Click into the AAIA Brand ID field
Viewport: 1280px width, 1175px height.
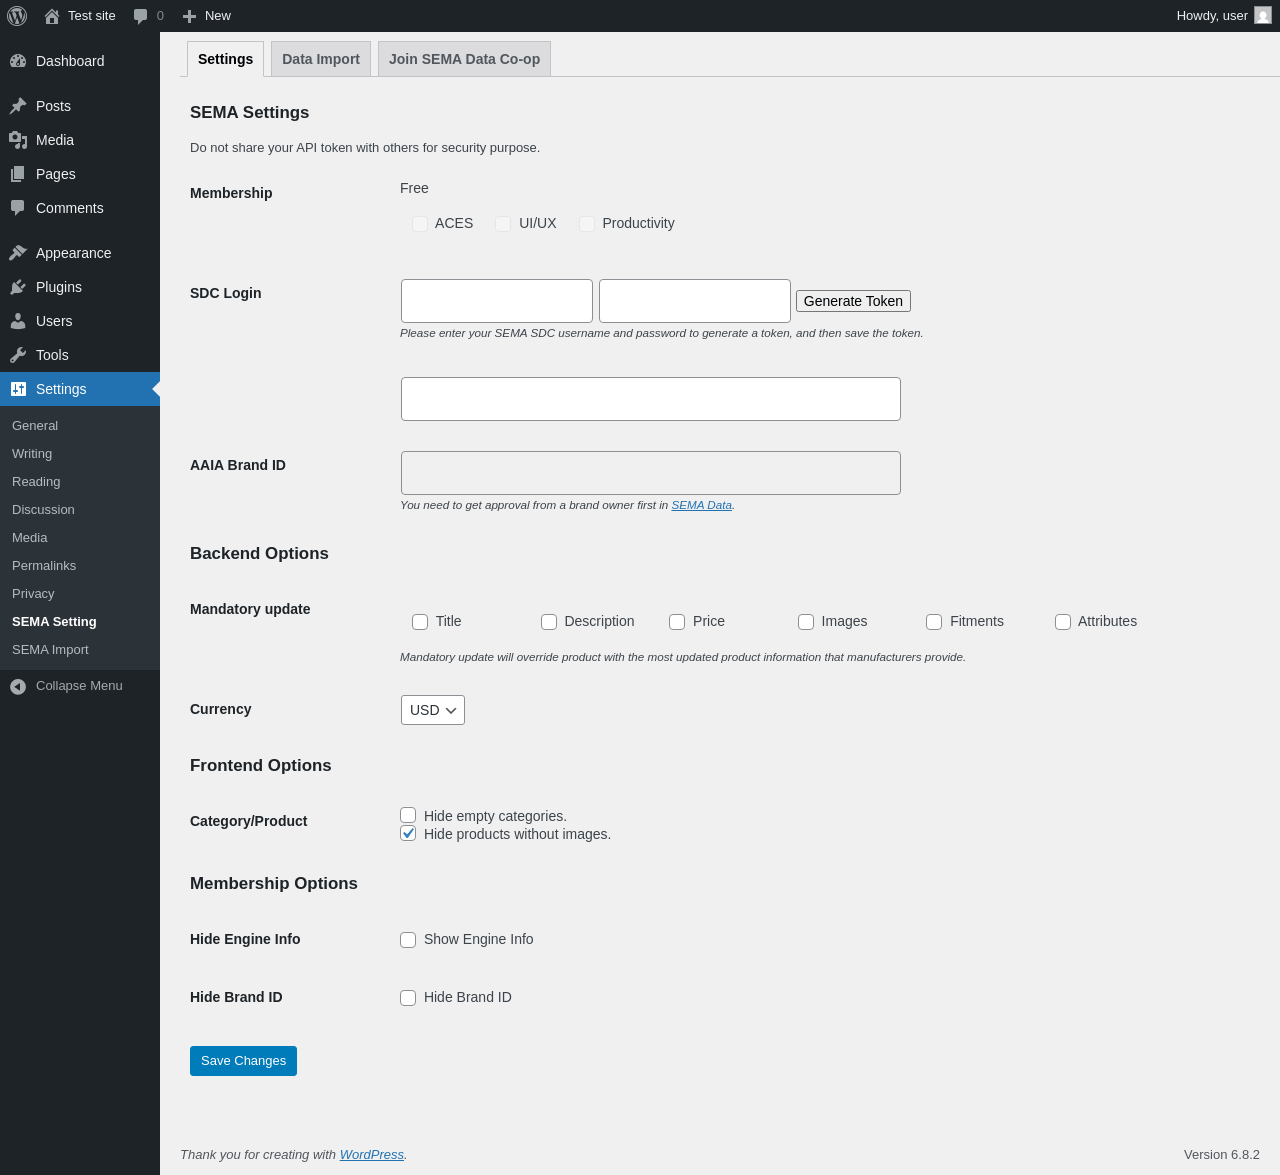point(651,473)
